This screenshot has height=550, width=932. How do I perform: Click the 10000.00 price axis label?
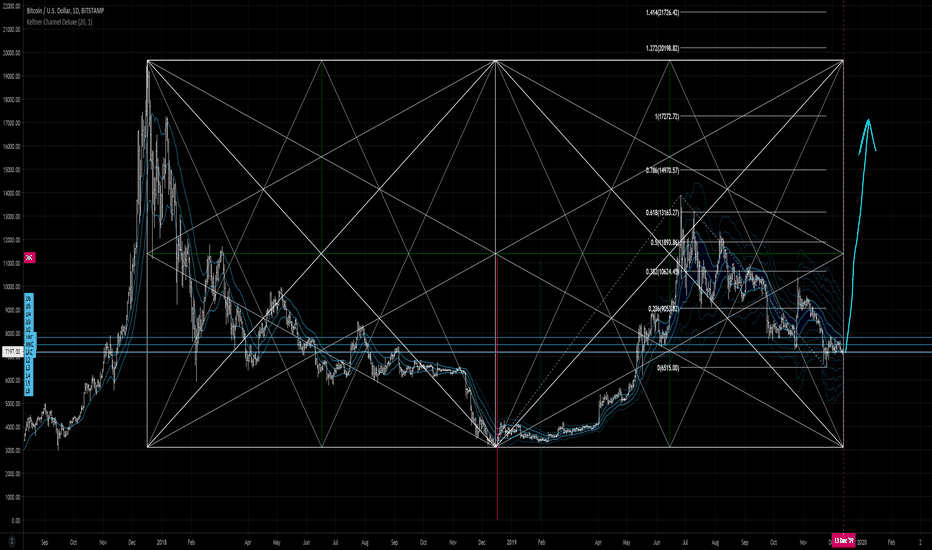pyautogui.click(x=11, y=287)
